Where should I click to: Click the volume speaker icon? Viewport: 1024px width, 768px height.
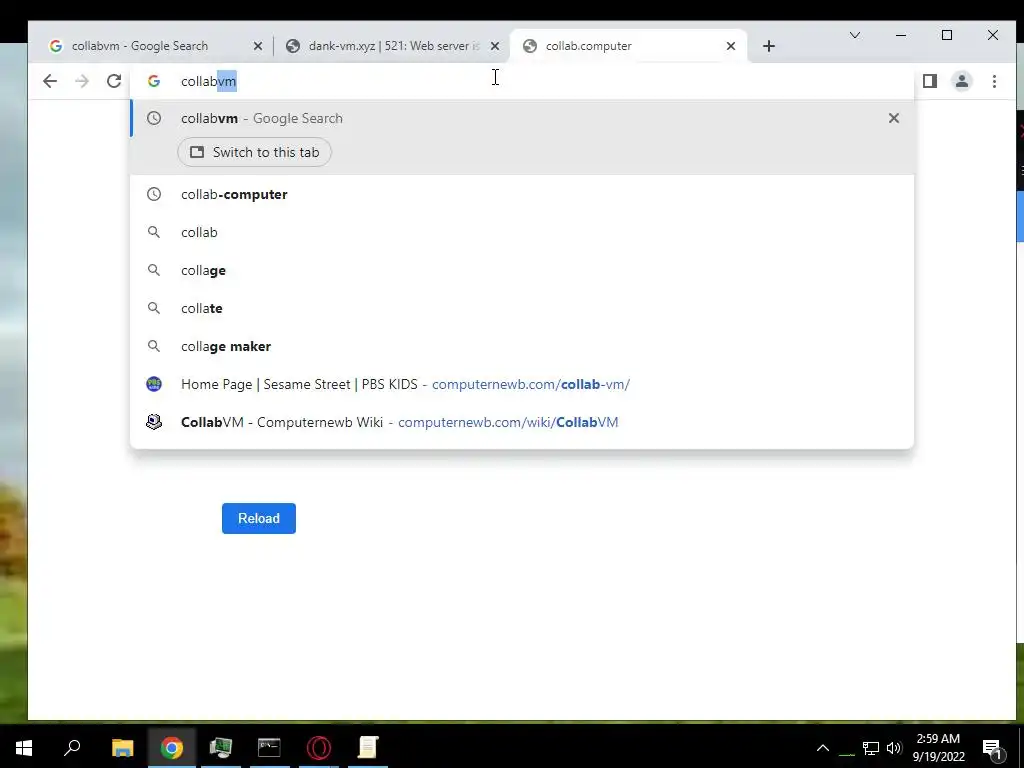[x=894, y=748]
